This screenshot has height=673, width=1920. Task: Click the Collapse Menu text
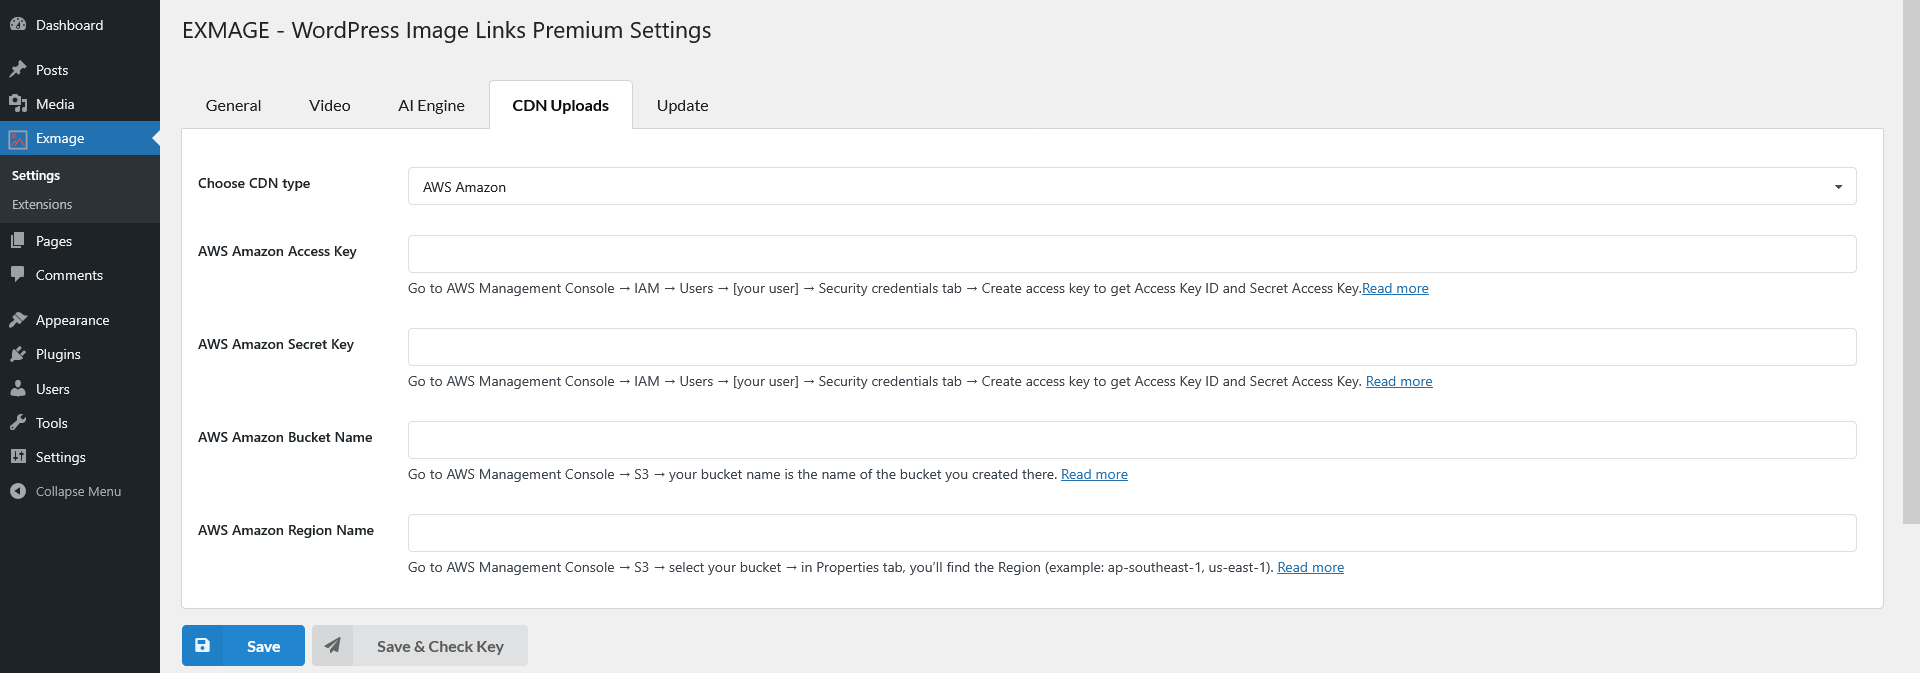78,491
